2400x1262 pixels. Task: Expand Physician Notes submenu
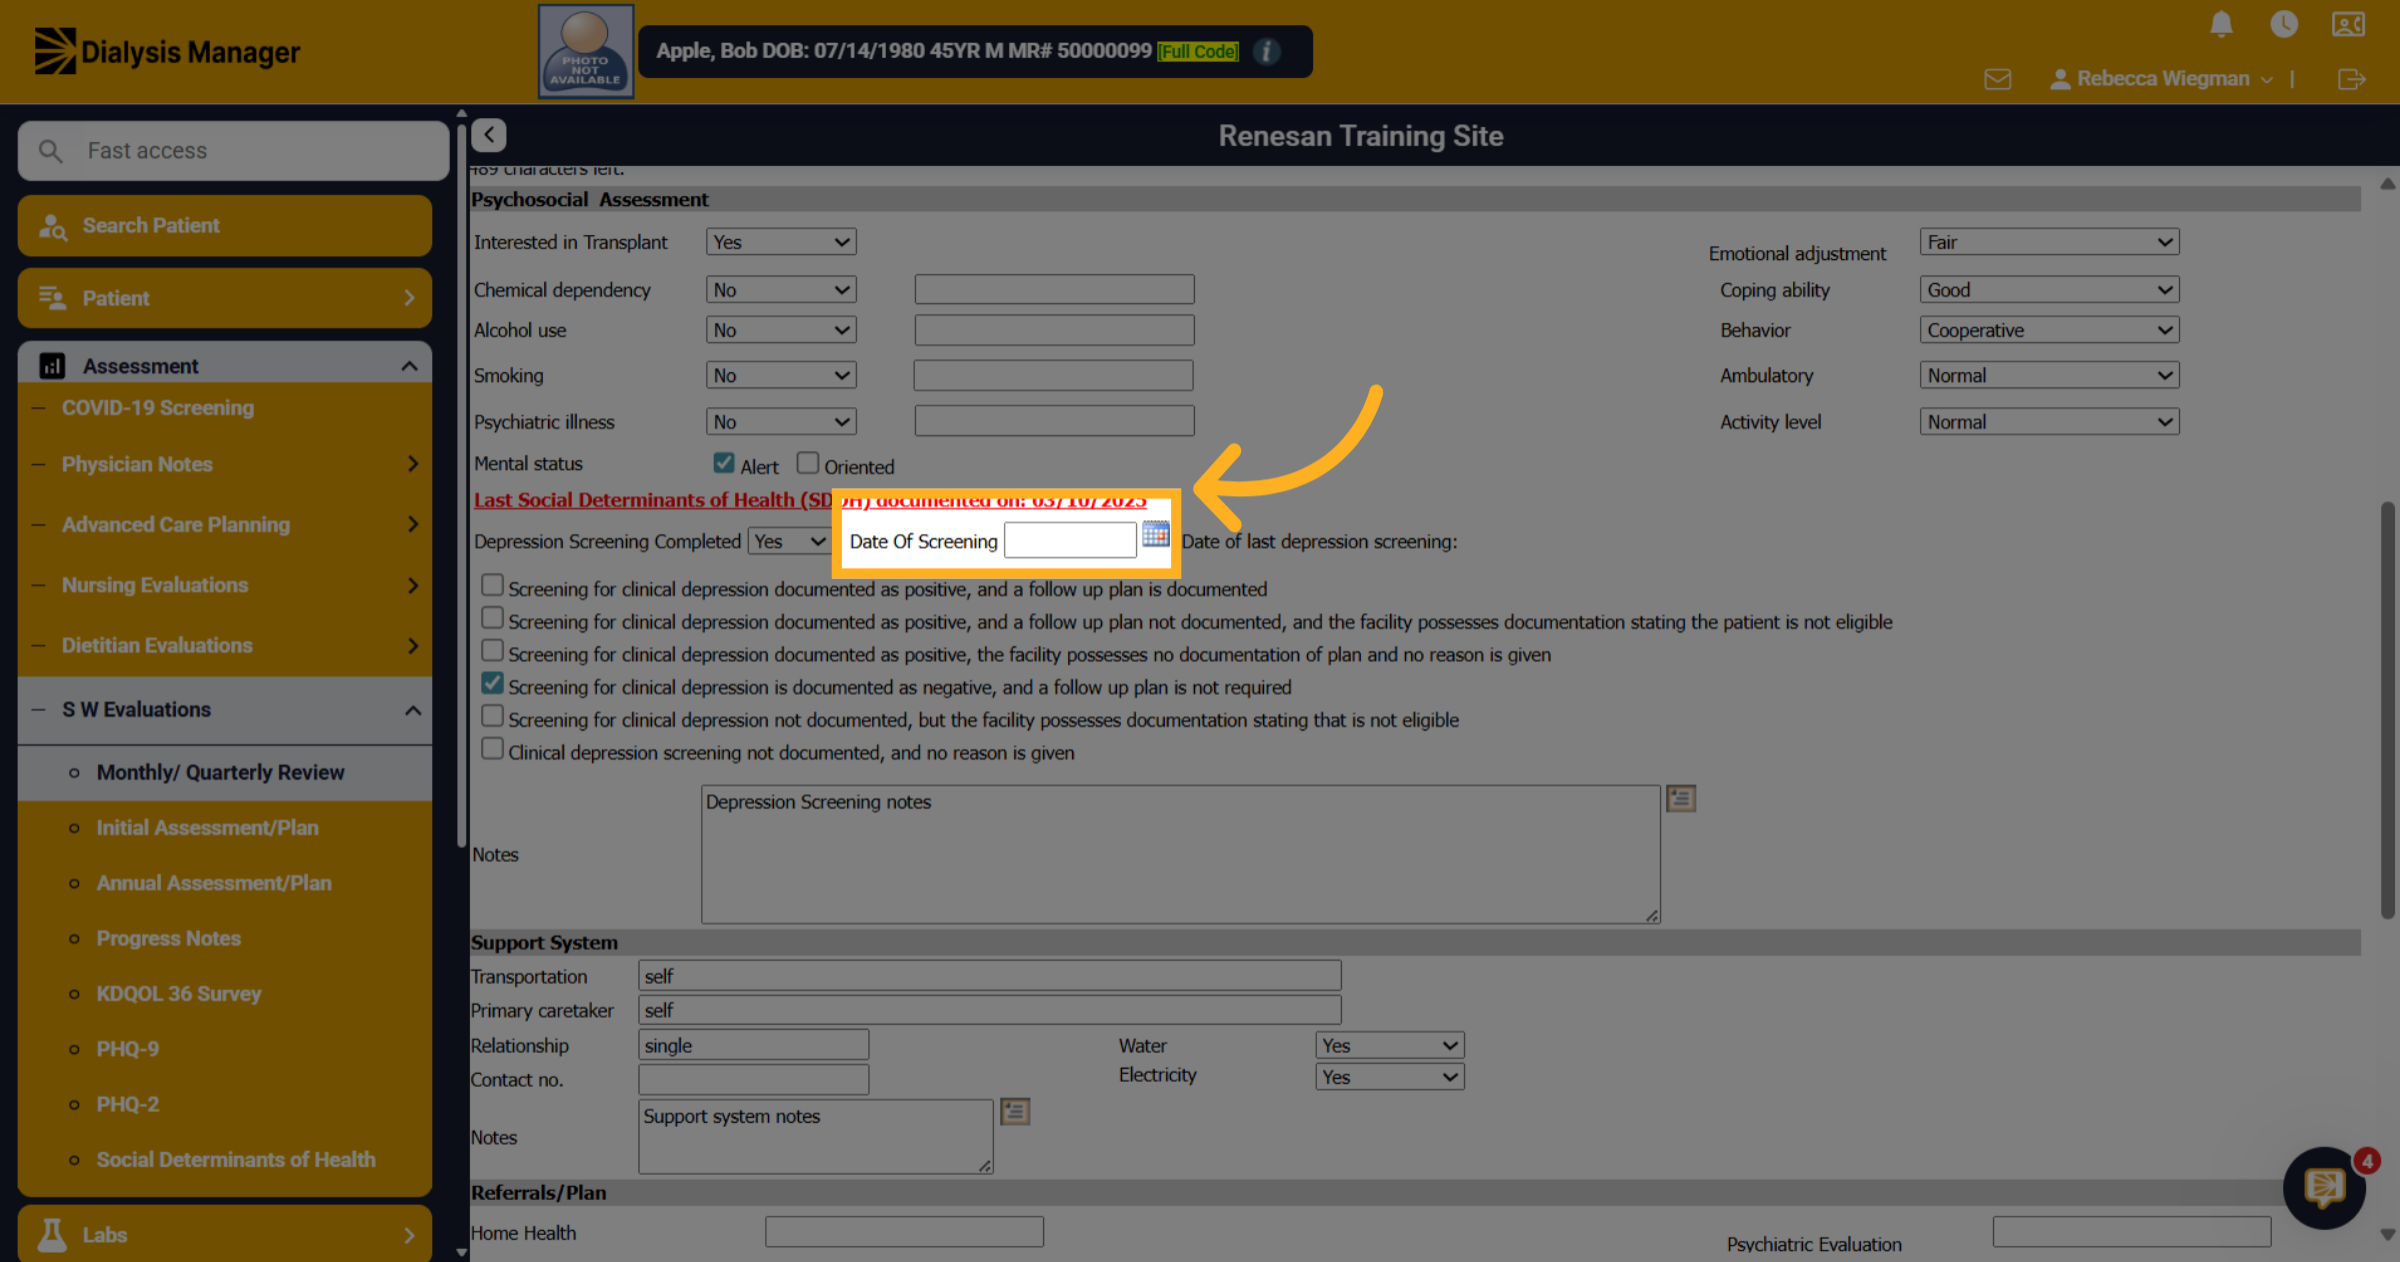tap(225, 464)
